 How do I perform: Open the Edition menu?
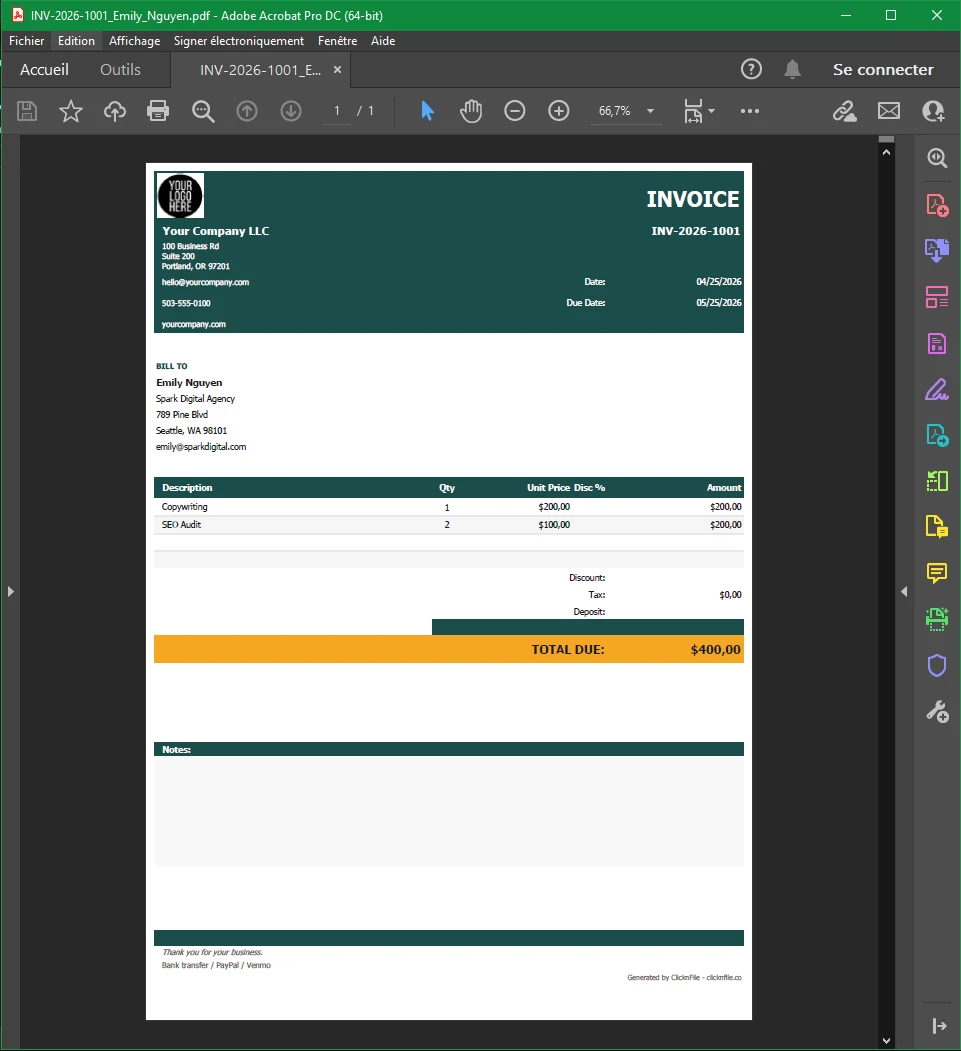click(x=76, y=41)
